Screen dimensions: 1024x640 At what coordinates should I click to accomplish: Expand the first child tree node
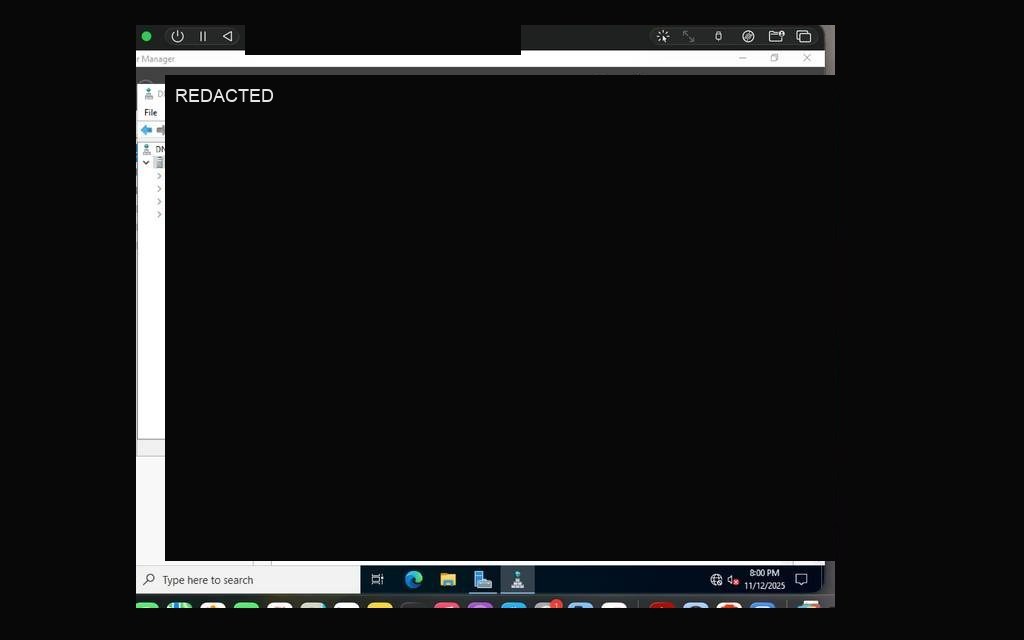pyautogui.click(x=159, y=176)
